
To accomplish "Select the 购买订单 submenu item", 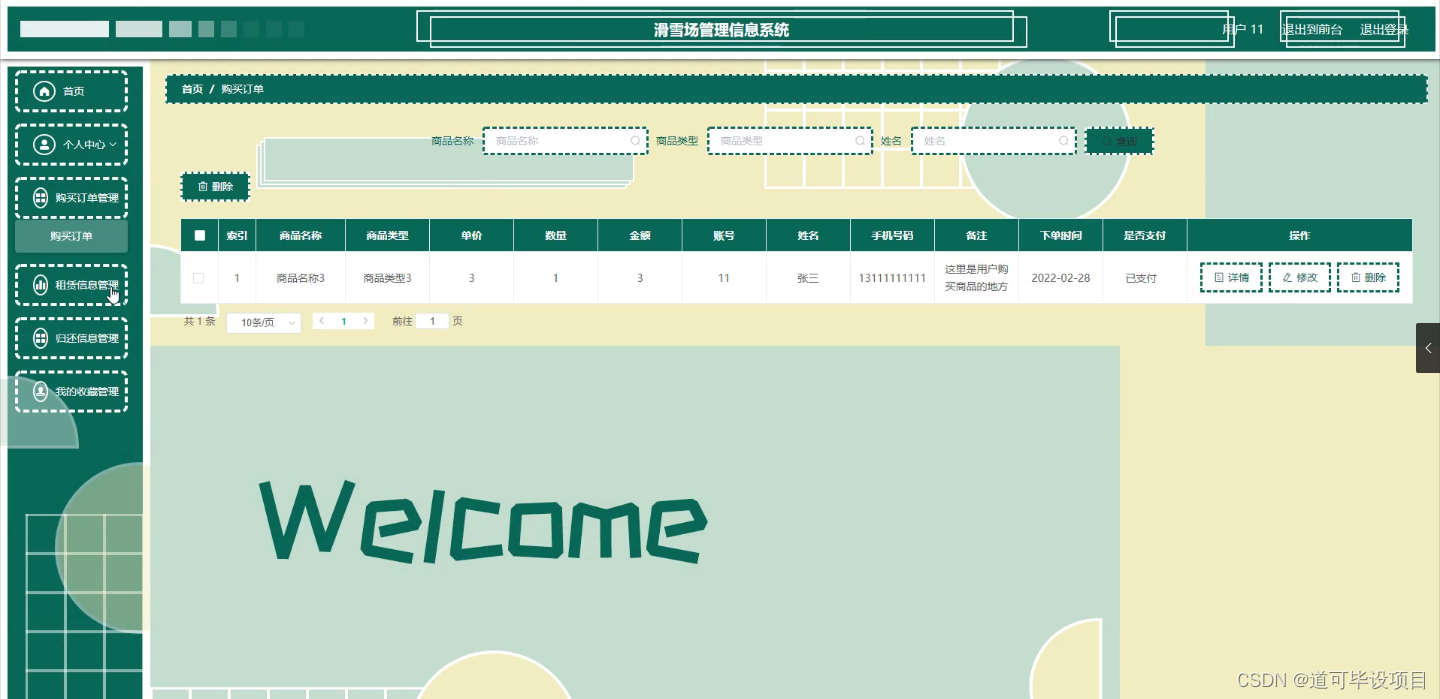I will (71, 237).
